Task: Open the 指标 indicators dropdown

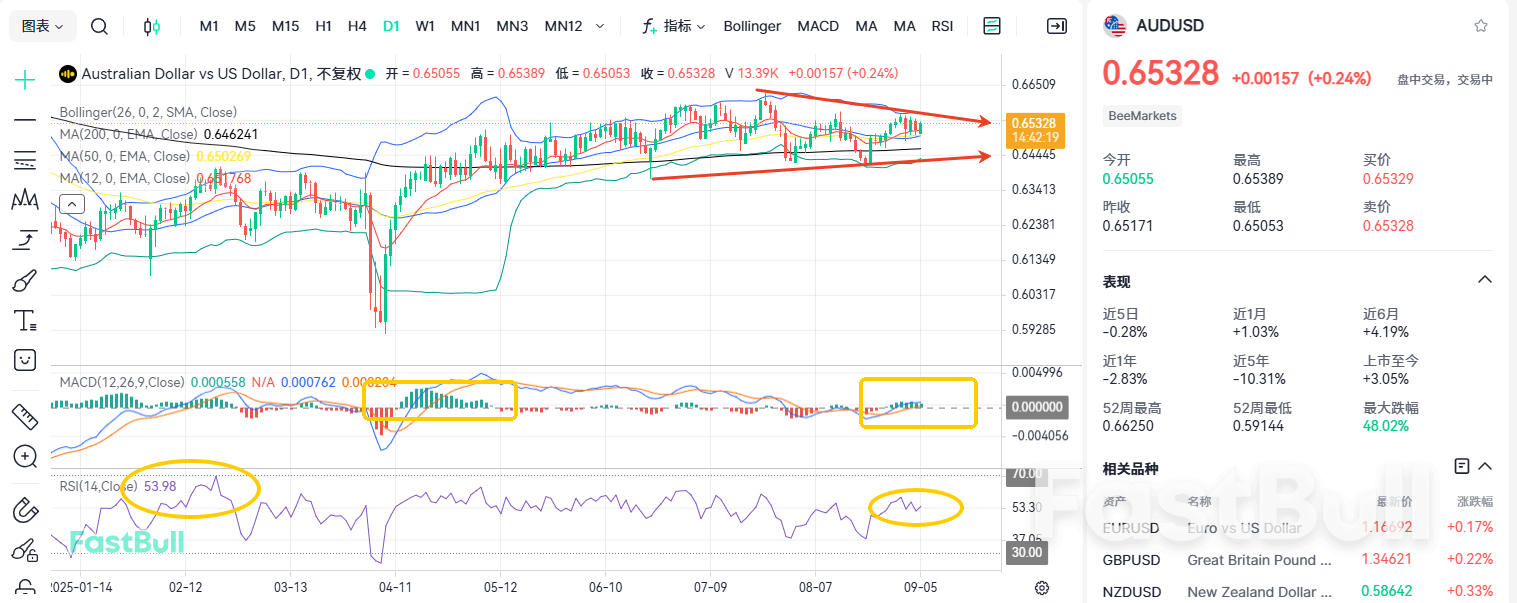Action: [675, 26]
